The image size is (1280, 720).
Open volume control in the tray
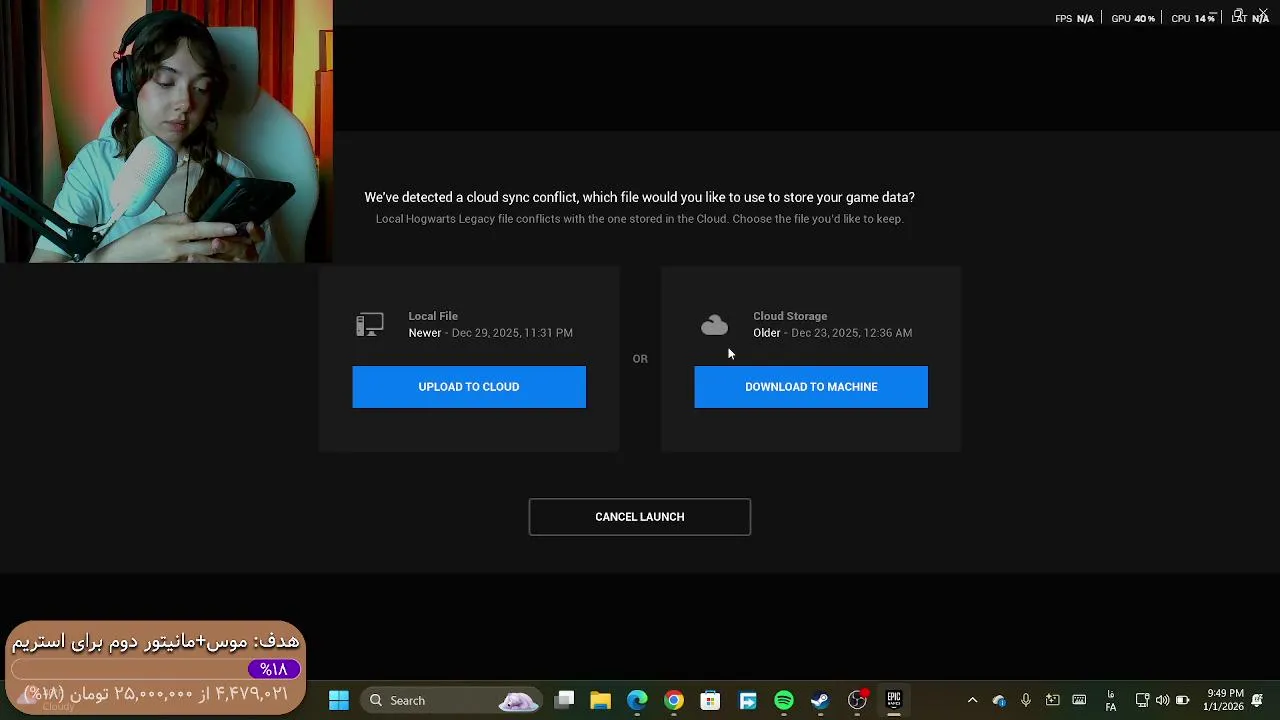coord(1162,700)
